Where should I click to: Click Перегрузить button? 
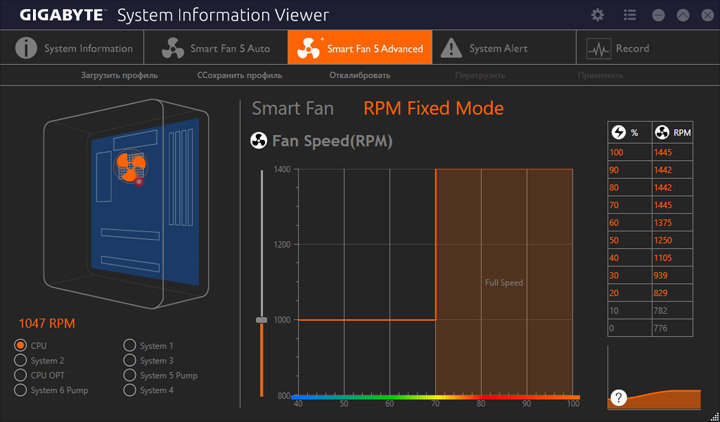[x=480, y=75]
